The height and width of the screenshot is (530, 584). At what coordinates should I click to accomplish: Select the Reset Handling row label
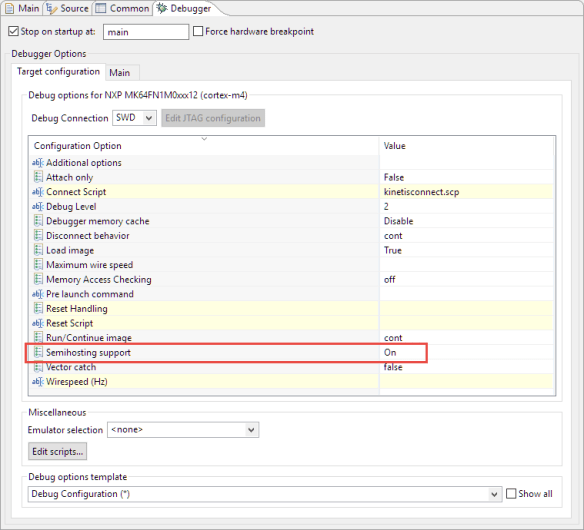click(77, 309)
